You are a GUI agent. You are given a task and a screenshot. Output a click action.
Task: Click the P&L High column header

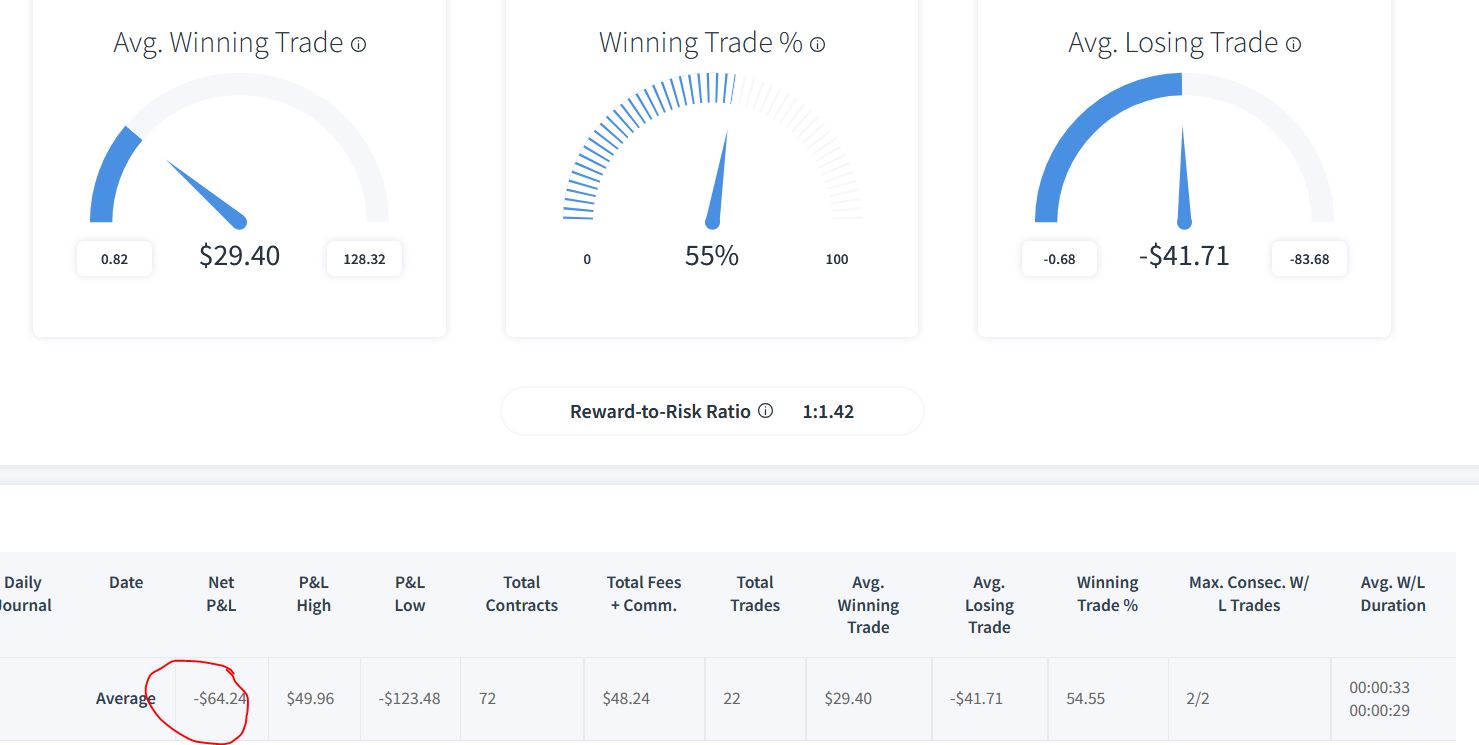point(313,594)
